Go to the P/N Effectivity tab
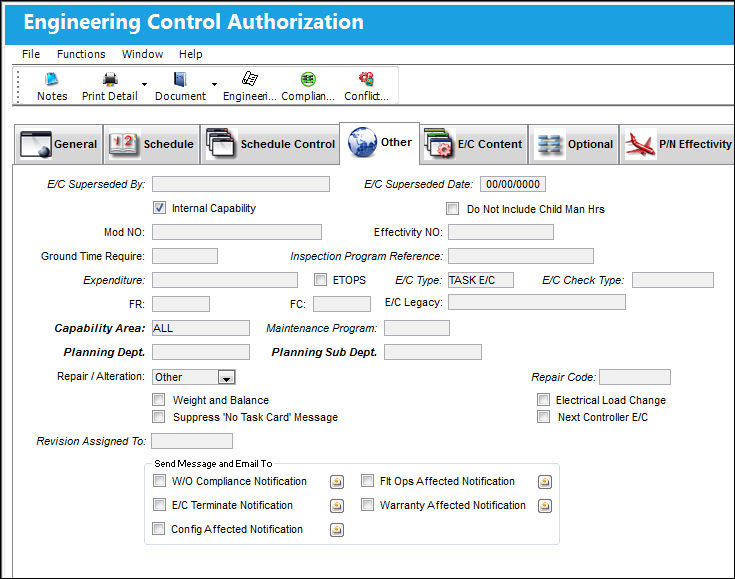Image resolution: width=735 pixels, height=579 pixels. coord(677,144)
